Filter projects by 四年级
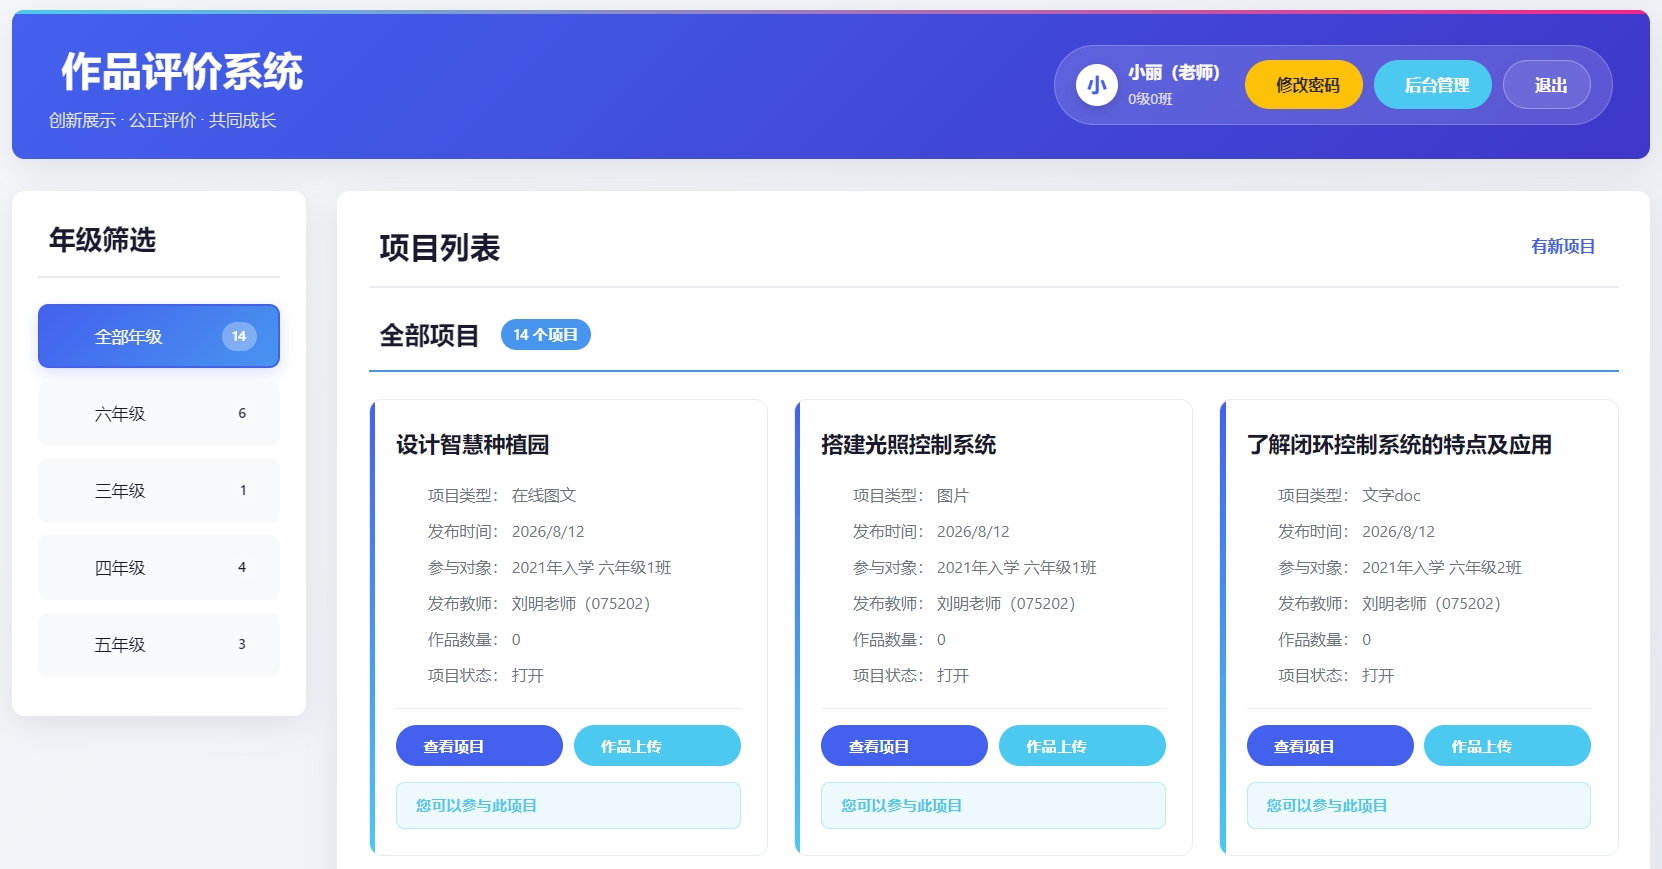1662x869 pixels. coord(159,567)
